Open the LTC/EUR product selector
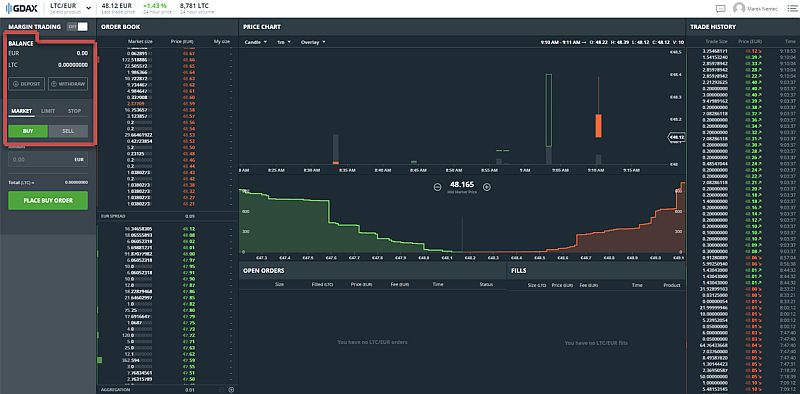This screenshot has height=394, width=800. click(x=70, y=8)
